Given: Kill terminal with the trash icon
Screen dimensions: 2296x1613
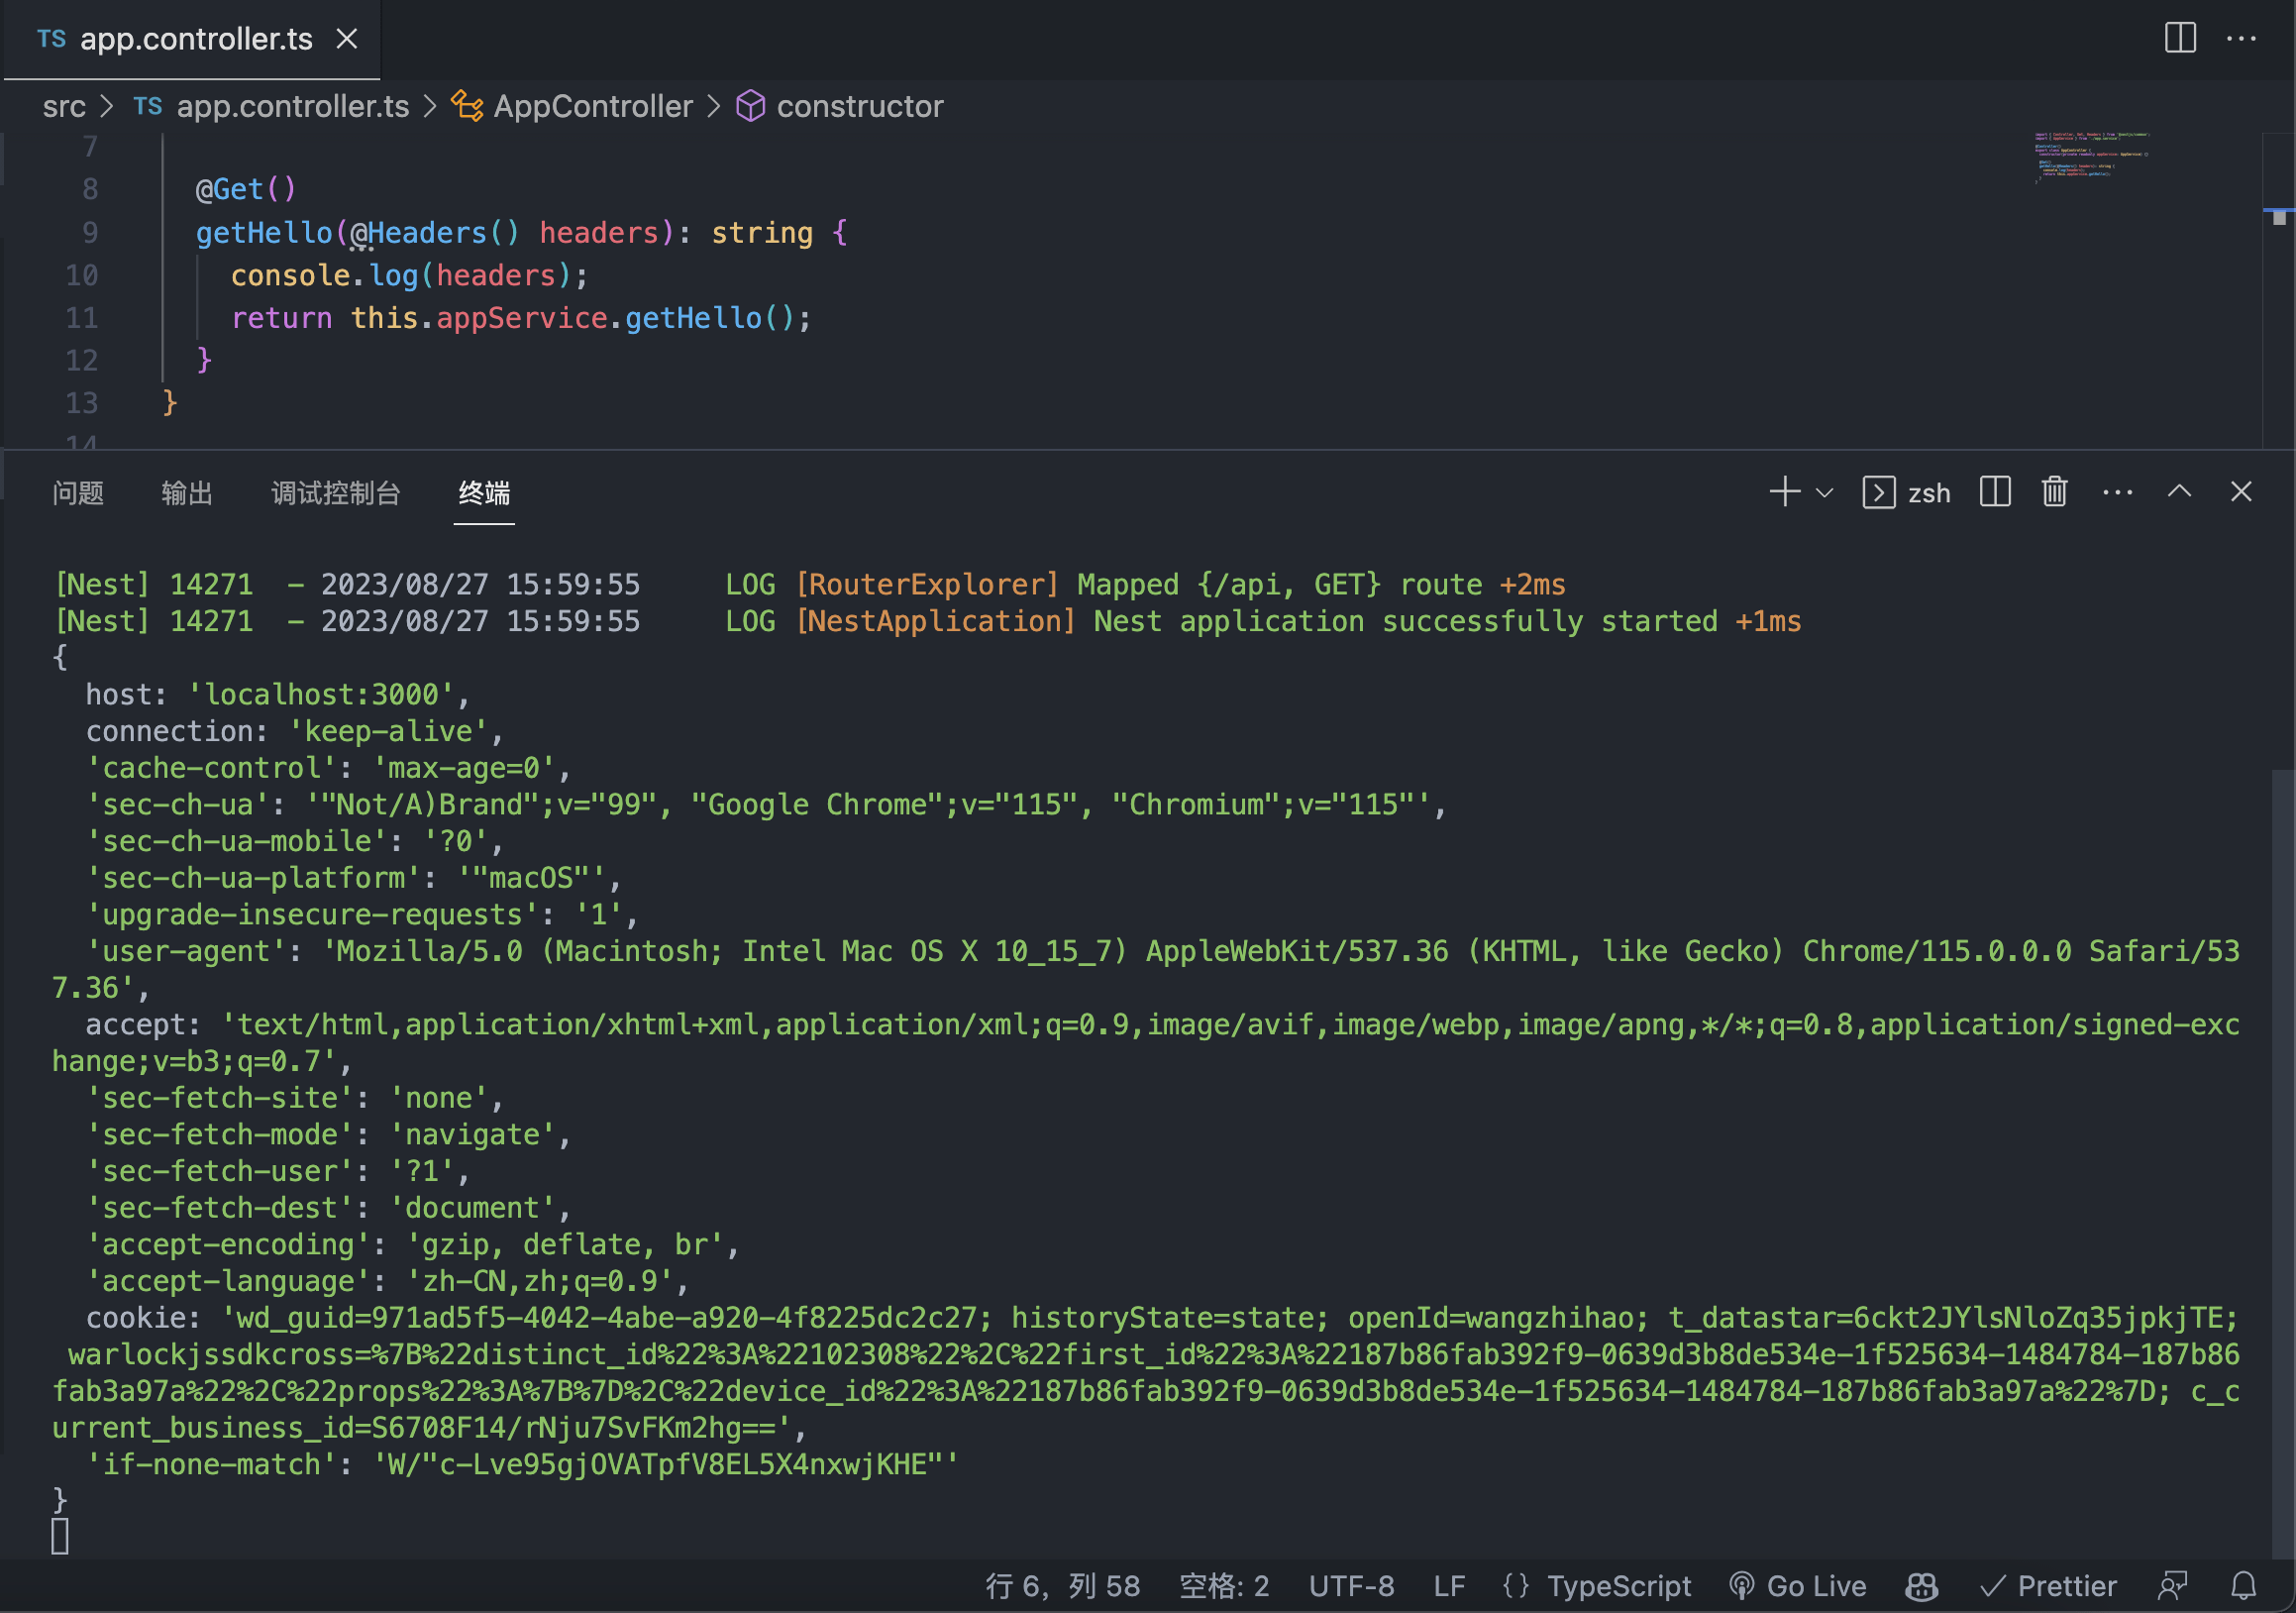Looking at the screenshot, I should pos(2054,492).
